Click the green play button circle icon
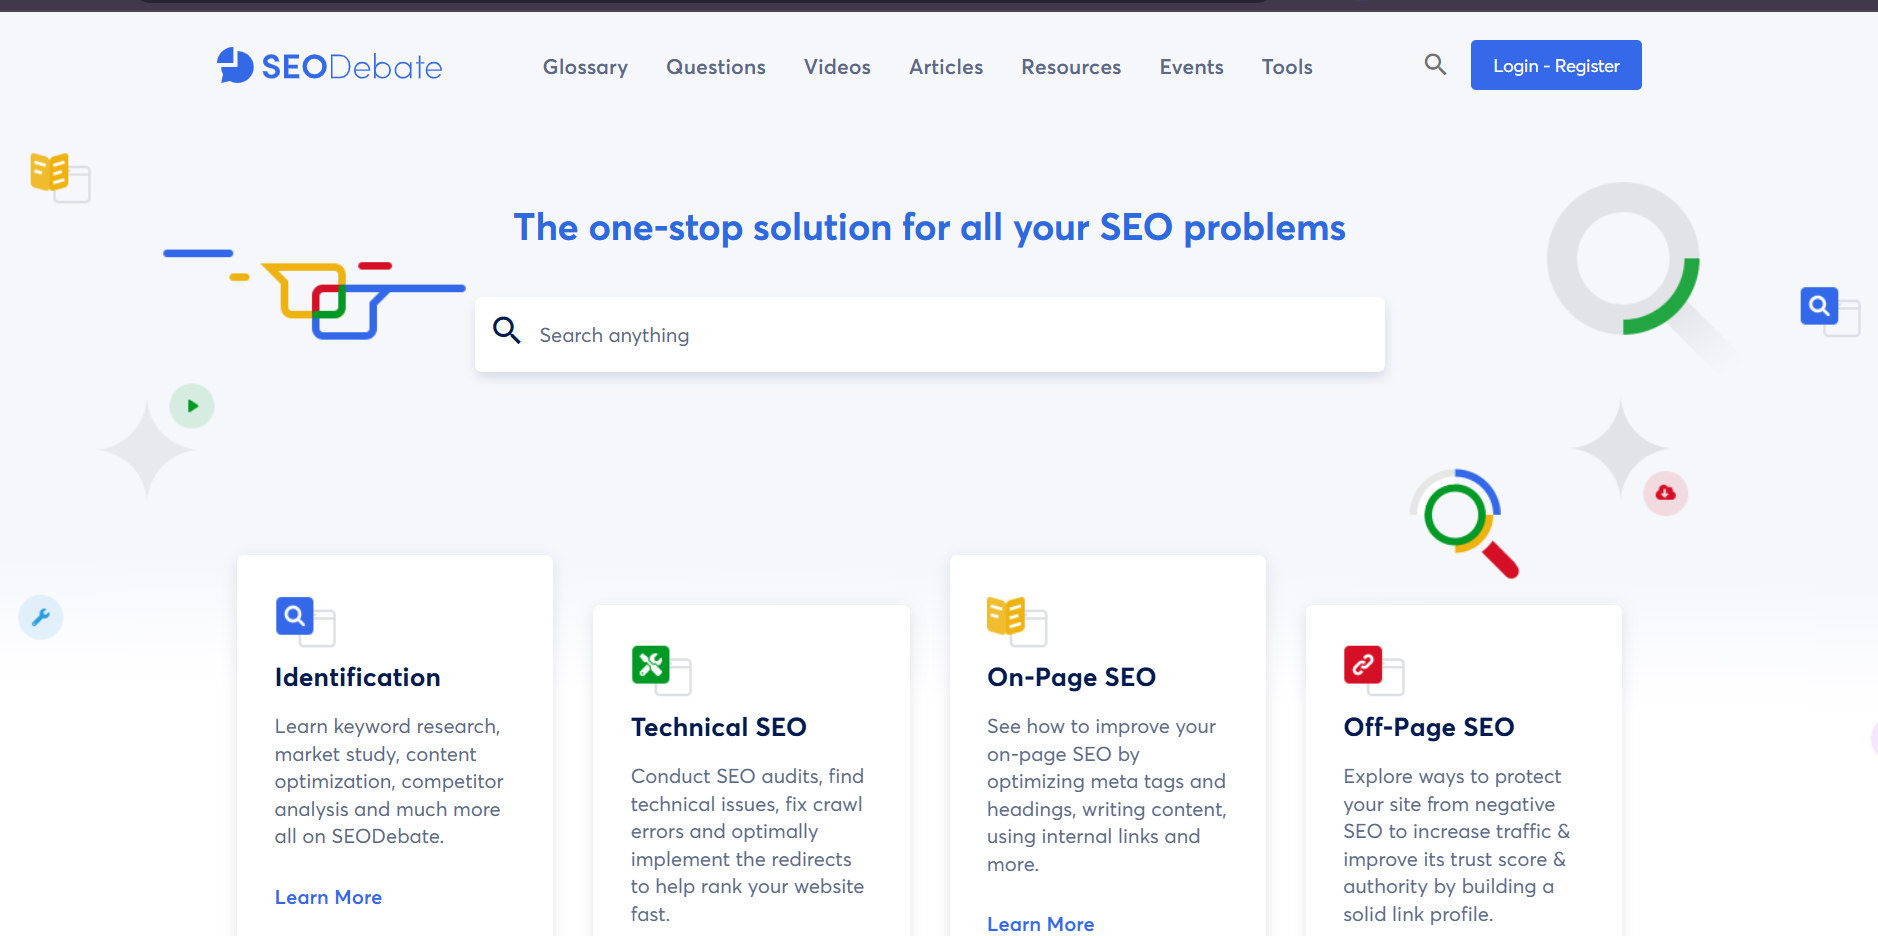The width and height of the screenshot is (1878, 936). click(x=192, y=406)
